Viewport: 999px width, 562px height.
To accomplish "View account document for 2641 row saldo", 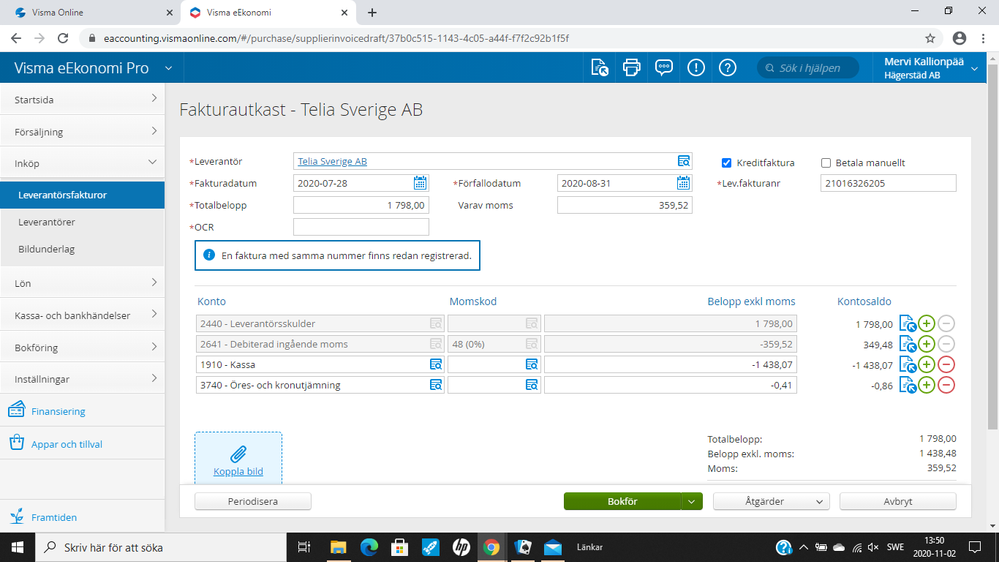I will coord(907,344).
